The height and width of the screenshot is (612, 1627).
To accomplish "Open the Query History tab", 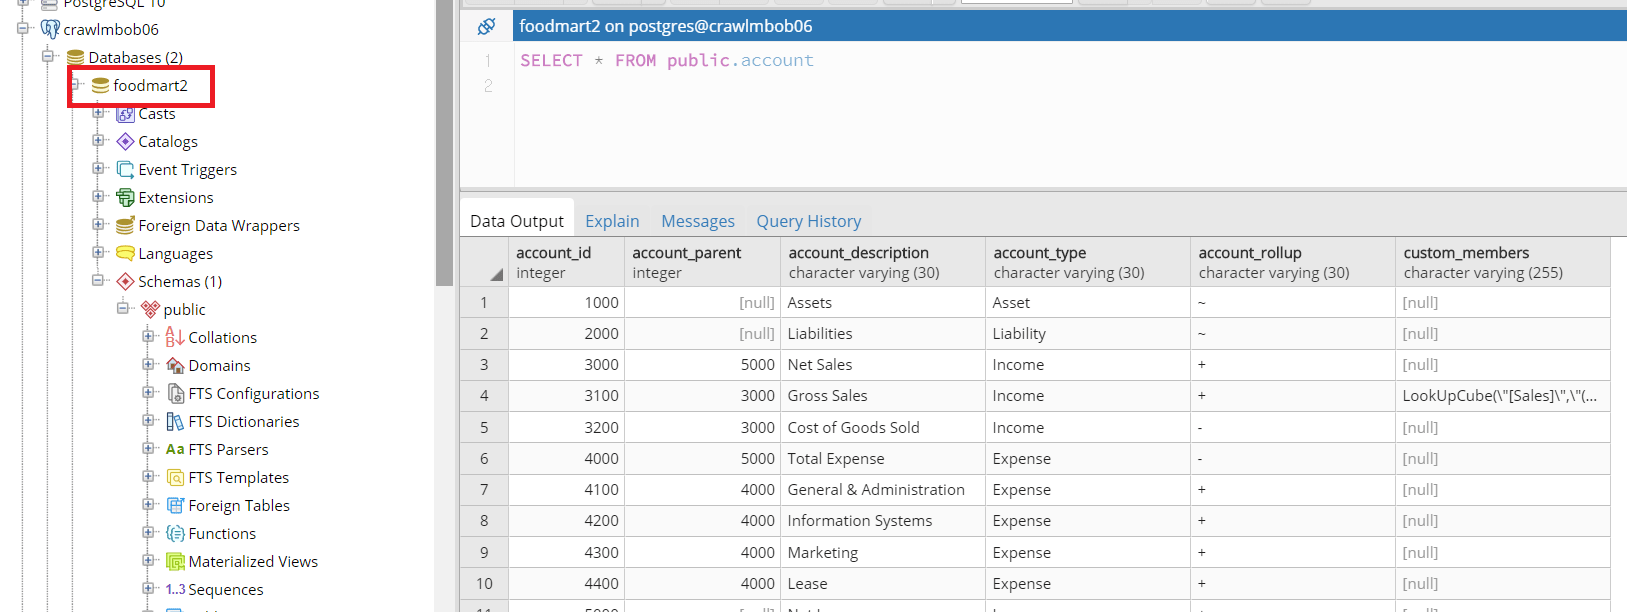I will 809,221.
